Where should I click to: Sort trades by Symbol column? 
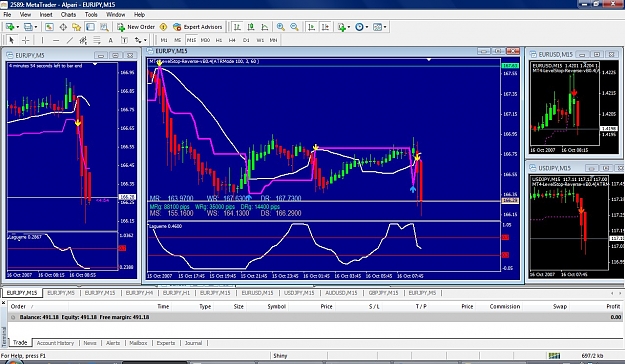tap(276, 306)
